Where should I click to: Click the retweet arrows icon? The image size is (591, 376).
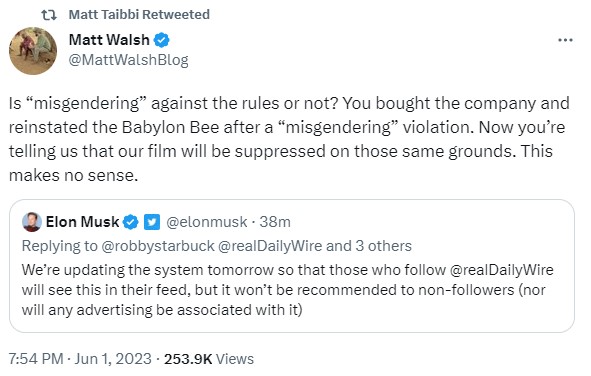(x=49, y=15)
